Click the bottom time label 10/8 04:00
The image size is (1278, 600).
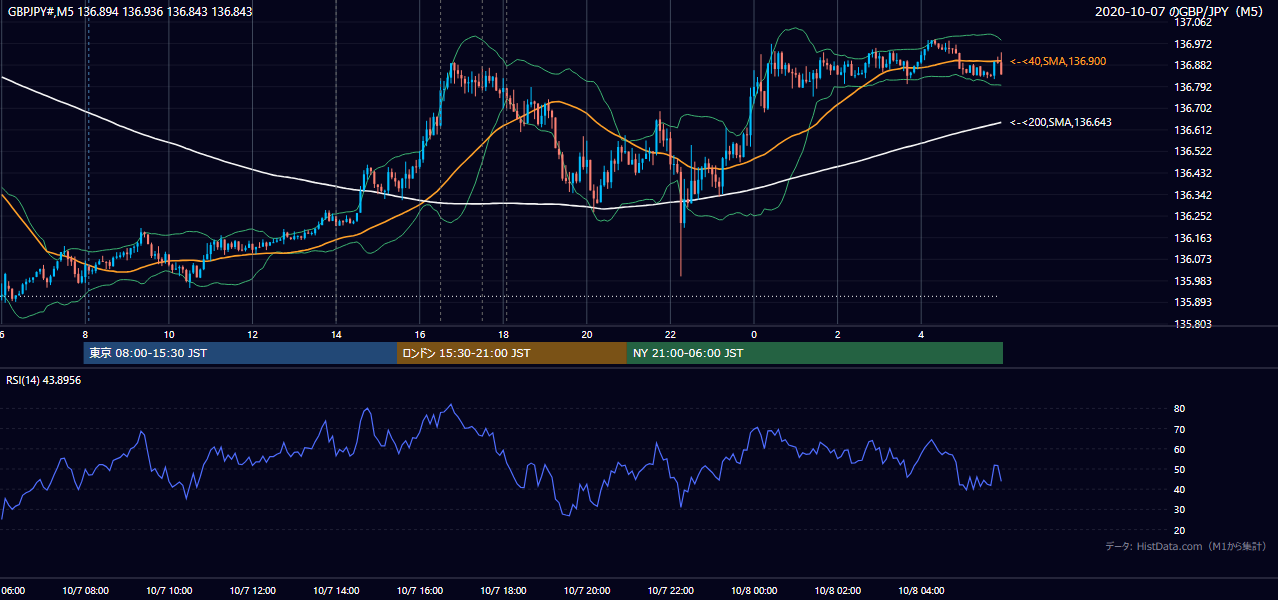[921, 591]
